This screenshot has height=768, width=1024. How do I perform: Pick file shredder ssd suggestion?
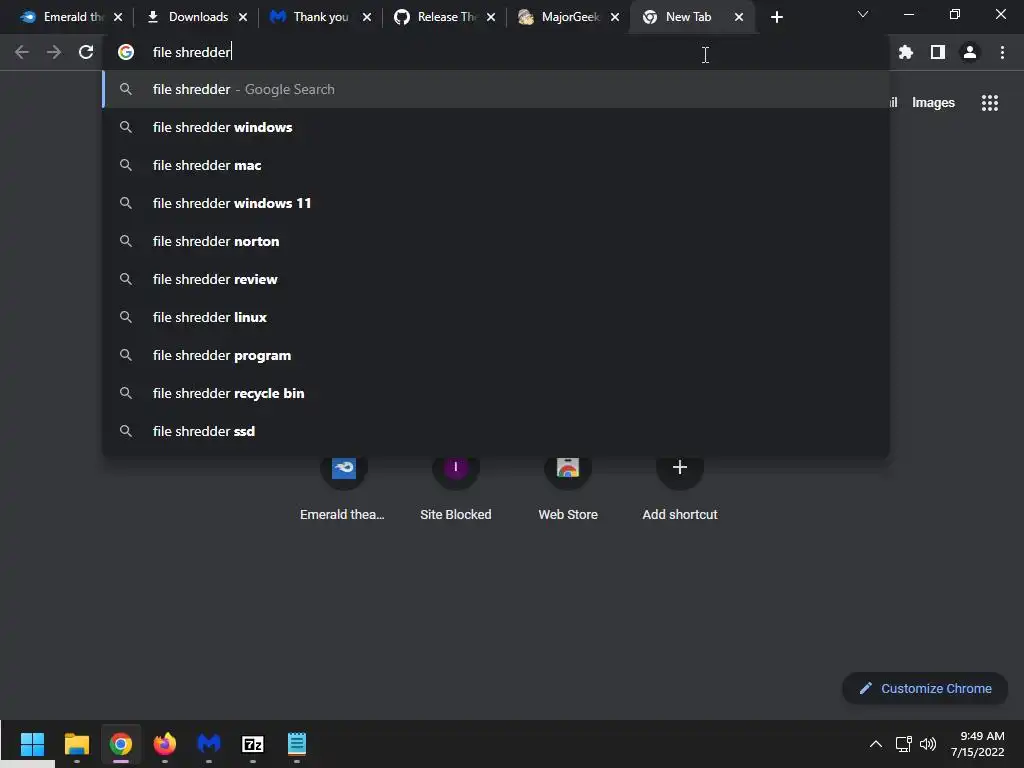496,431
